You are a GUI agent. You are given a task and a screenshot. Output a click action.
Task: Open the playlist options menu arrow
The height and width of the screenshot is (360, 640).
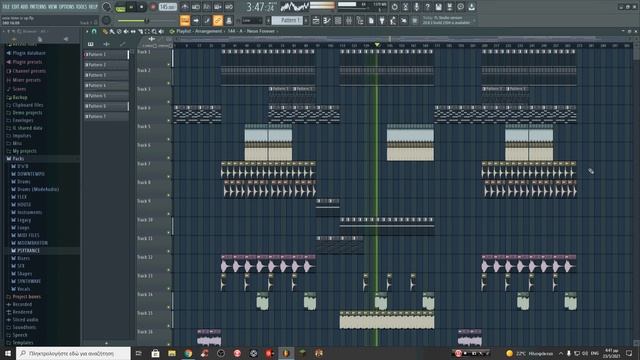(x=87, y=31)
